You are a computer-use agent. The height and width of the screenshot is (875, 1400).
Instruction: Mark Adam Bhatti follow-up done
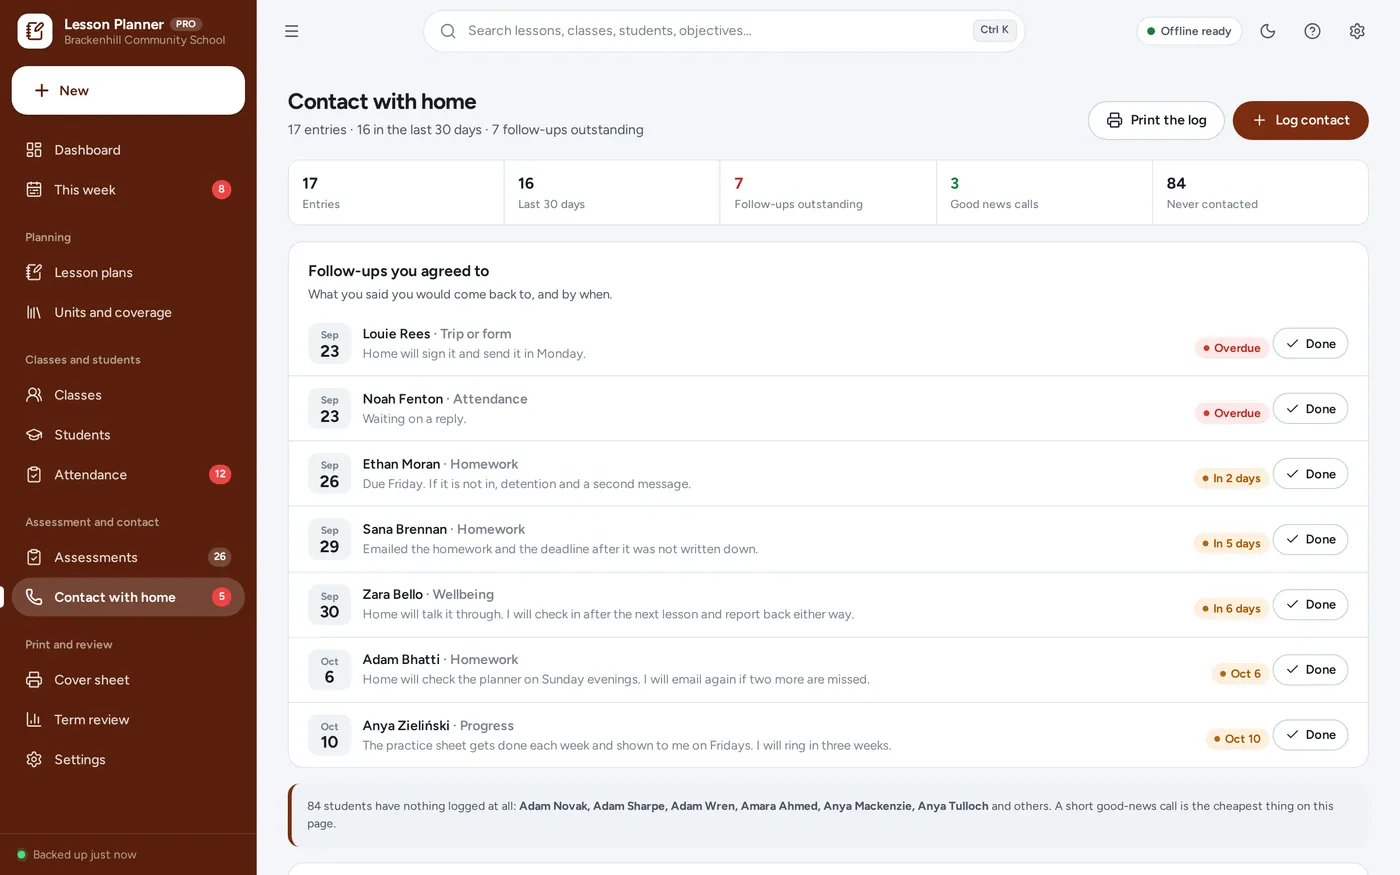pos(1310,670)
